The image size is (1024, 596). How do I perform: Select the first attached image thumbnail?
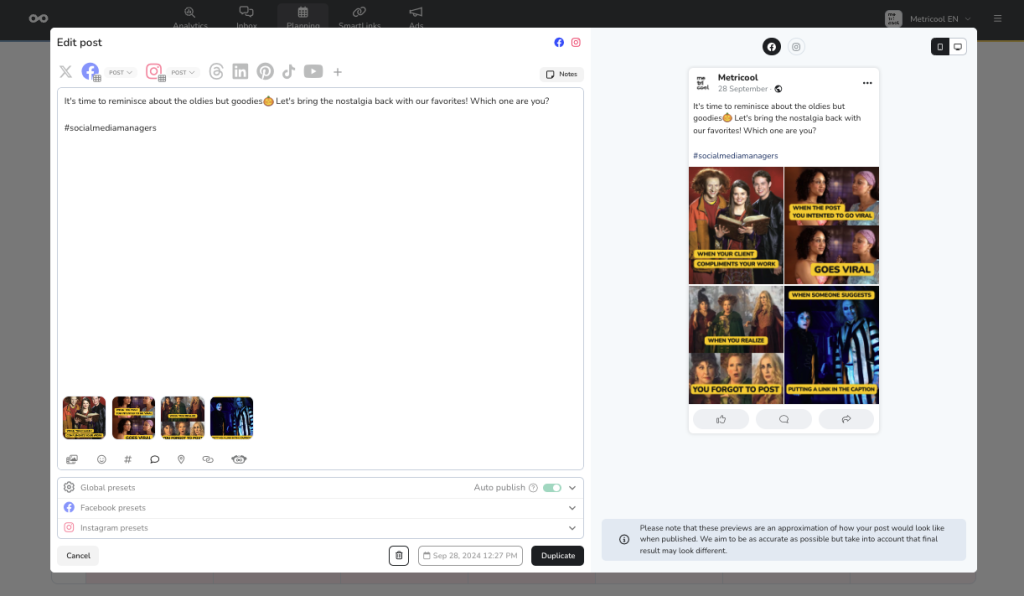[x=84, y=418]
